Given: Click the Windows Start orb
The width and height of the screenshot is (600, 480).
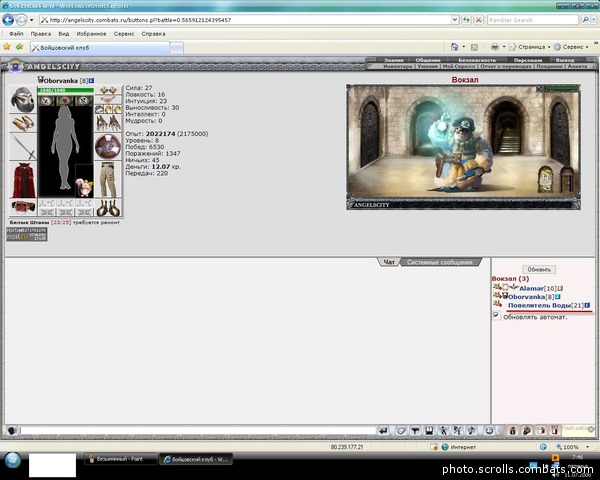Looking at the screenshot, I should point(12,460).
